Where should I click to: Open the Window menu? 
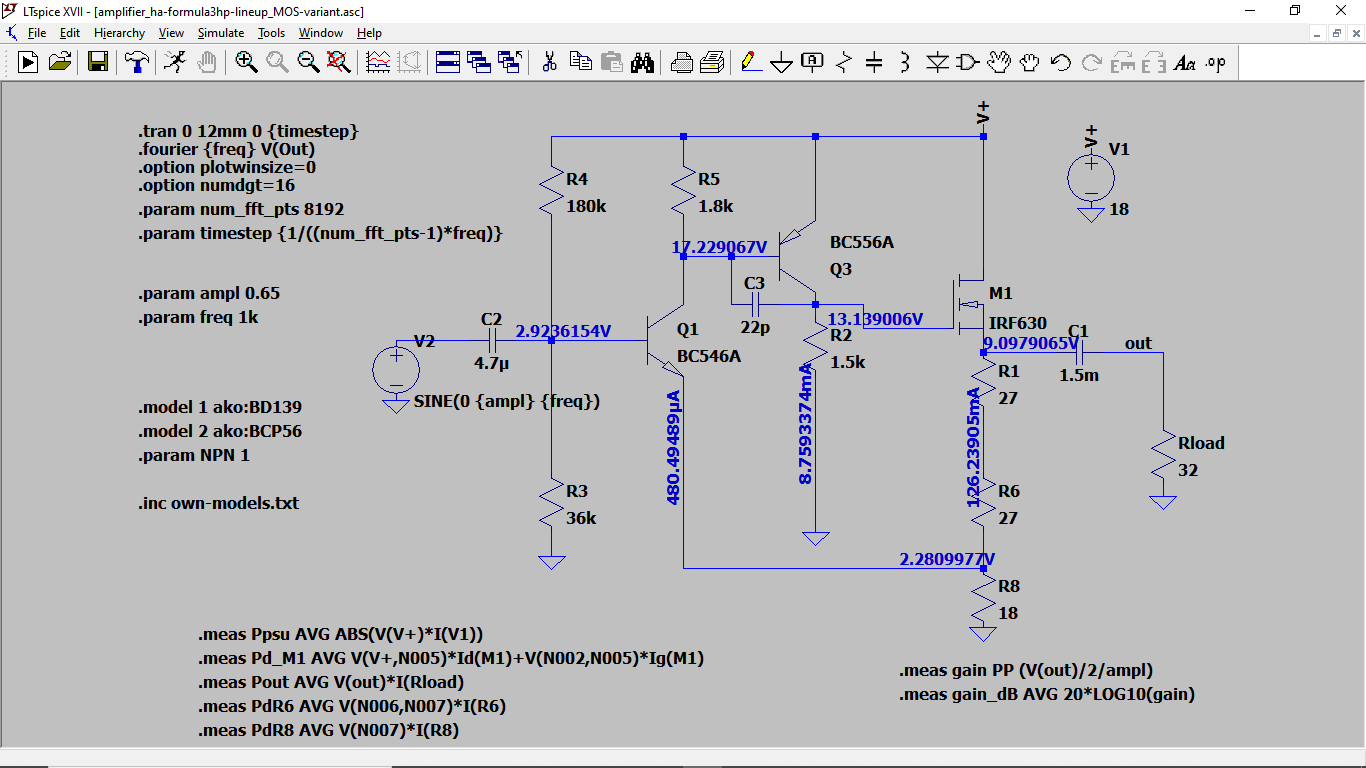click(x=321, y=33)
